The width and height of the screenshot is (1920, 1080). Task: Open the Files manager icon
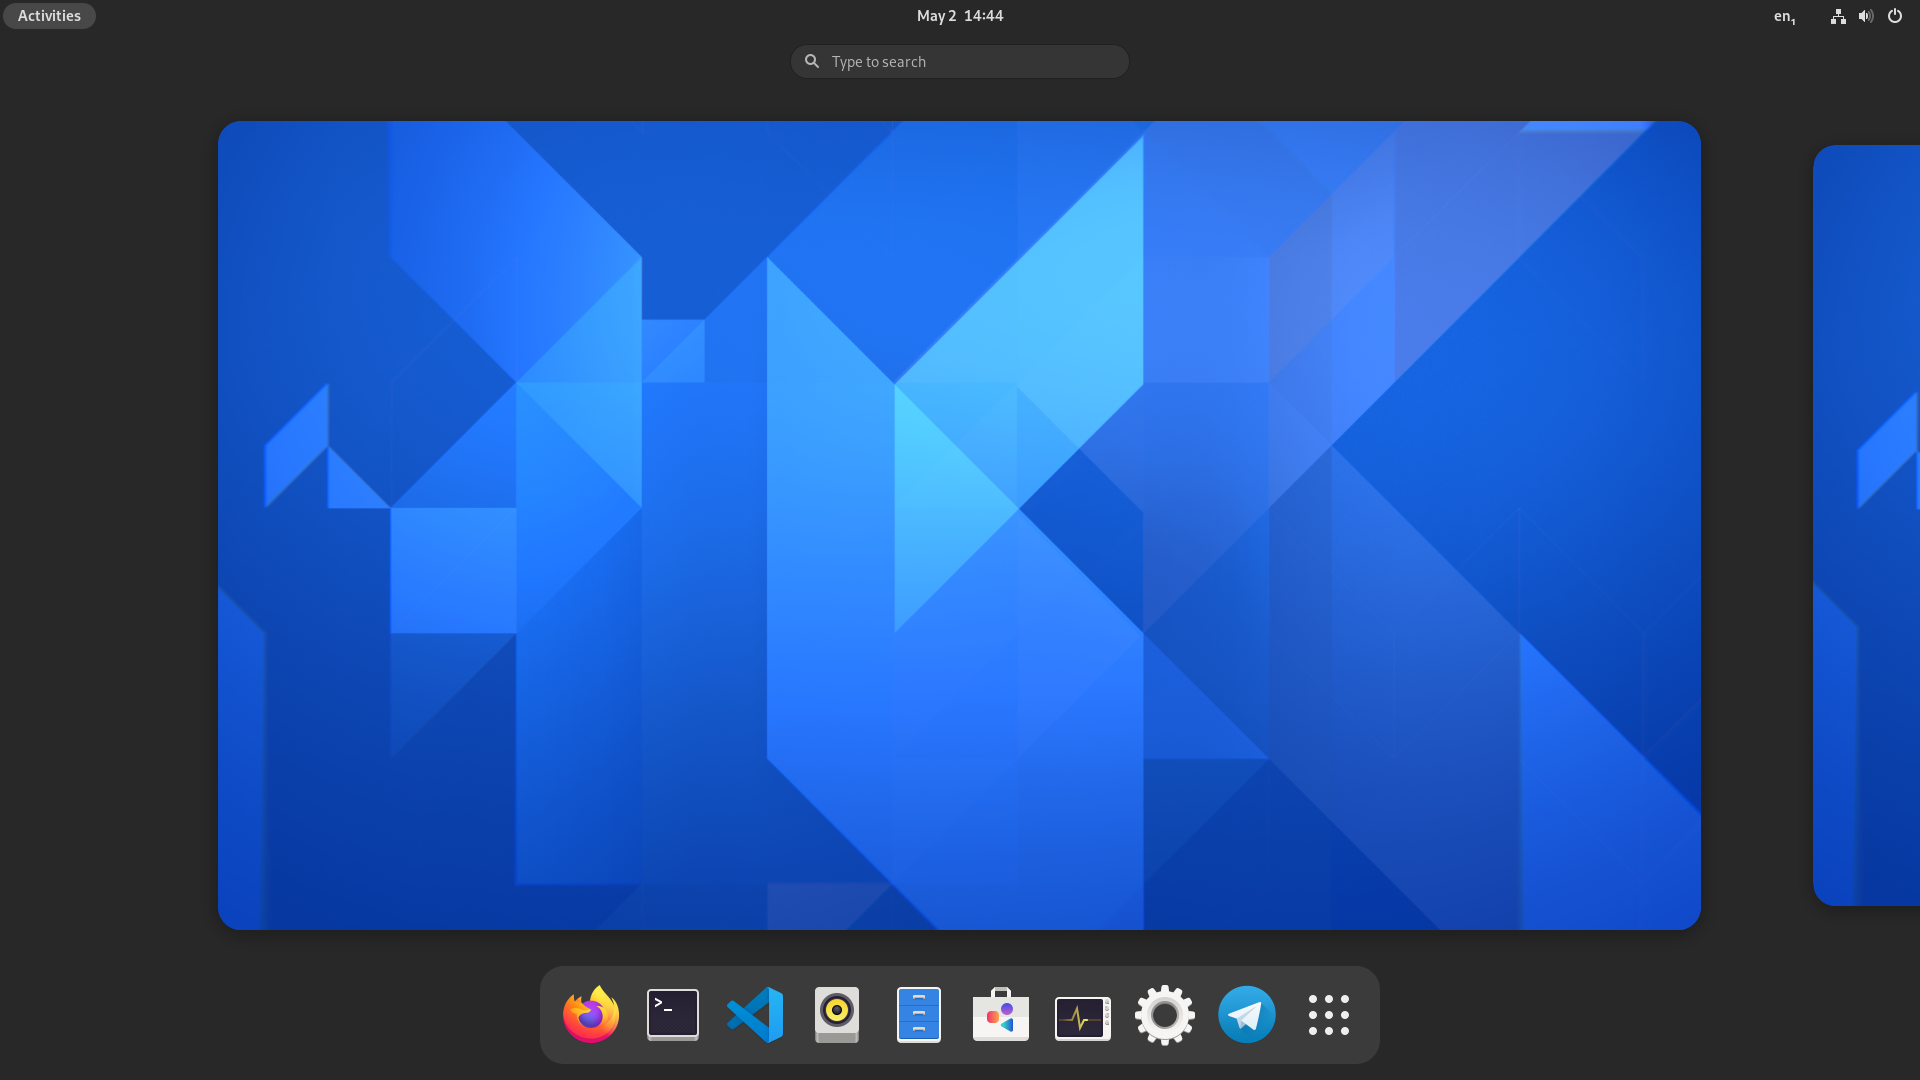[x=919, y=1015]
